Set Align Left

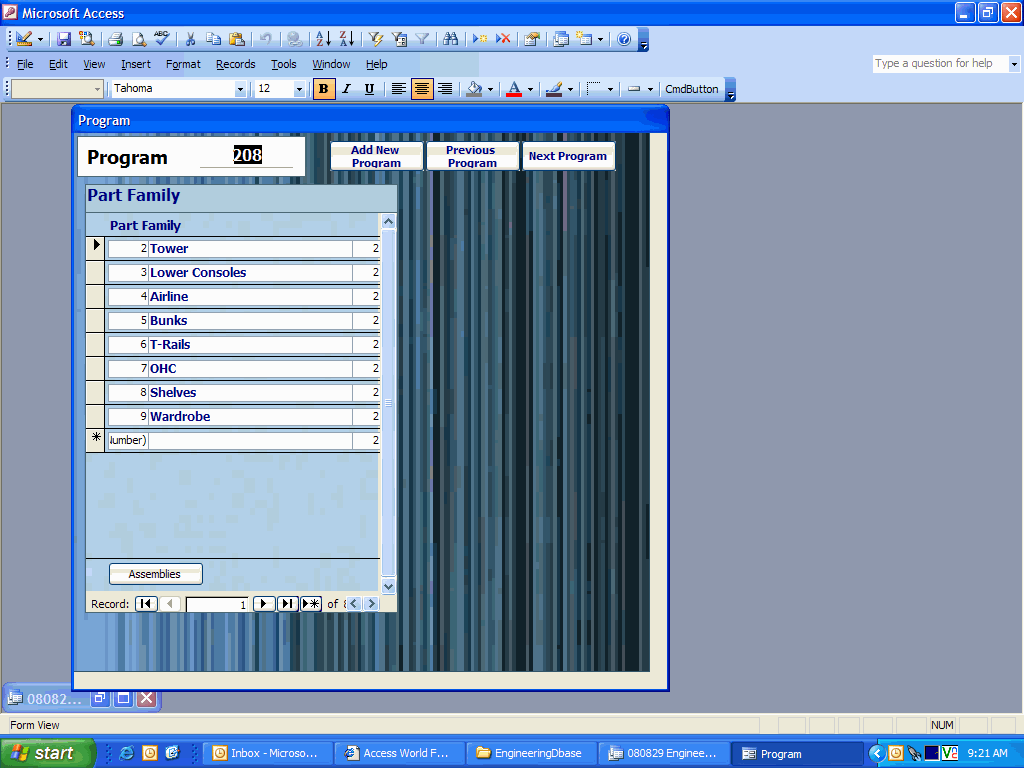[x=398, y=89]
